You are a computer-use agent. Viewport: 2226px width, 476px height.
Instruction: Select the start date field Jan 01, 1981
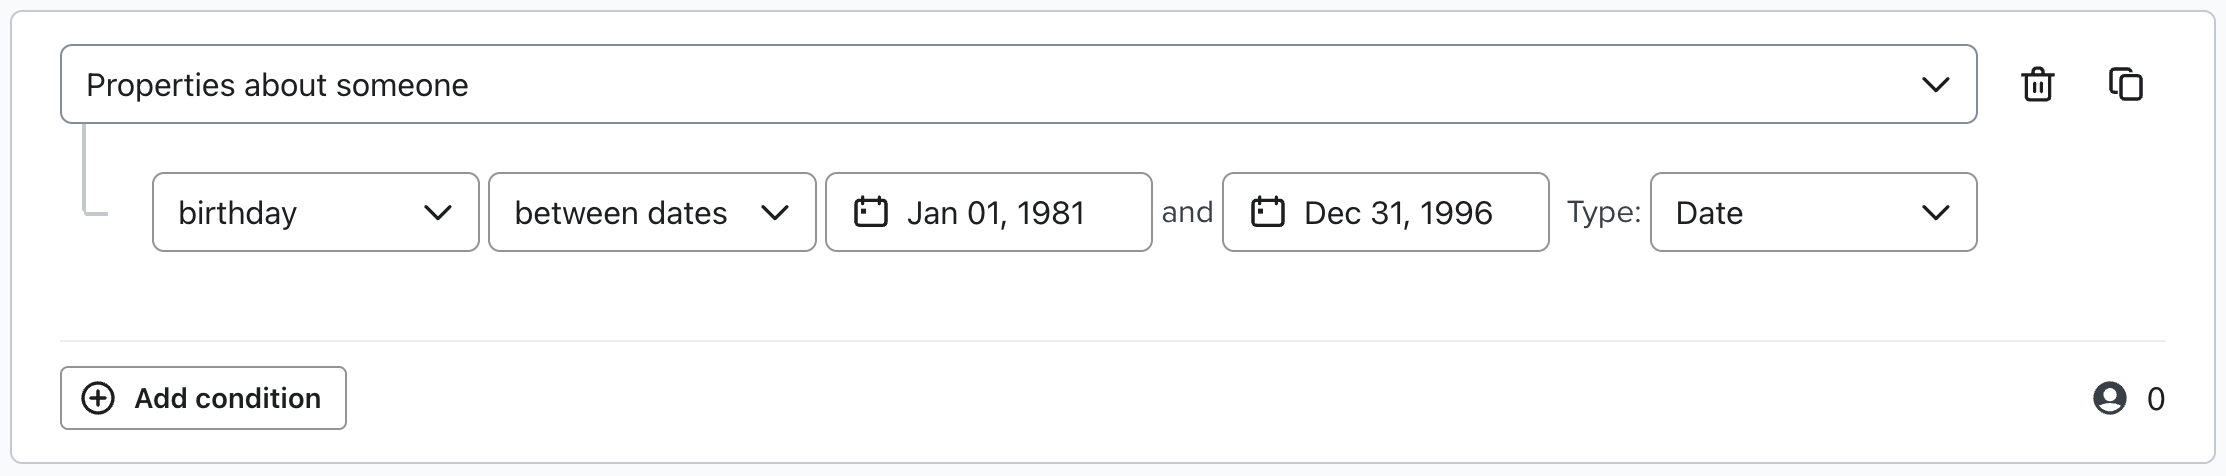995,212
